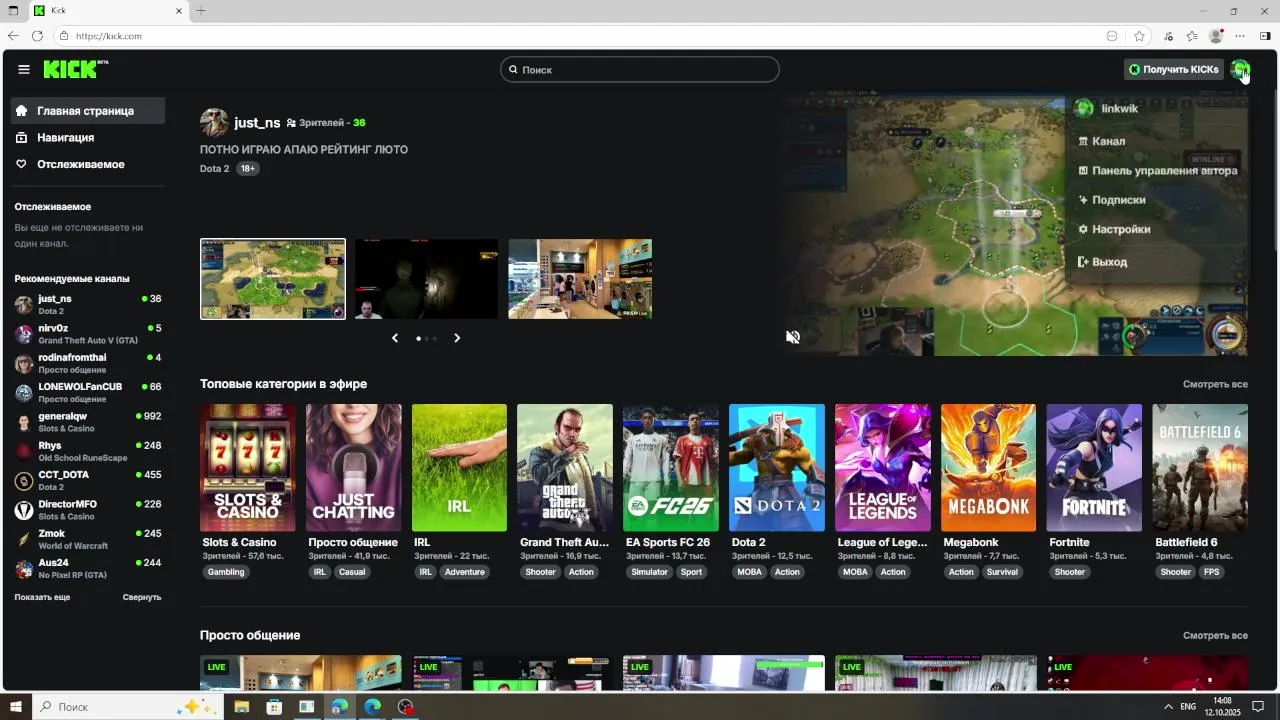The height and width of the screenshot is (720, 1280).
Task: Open the IRL category card
Action: click(459, 468)
